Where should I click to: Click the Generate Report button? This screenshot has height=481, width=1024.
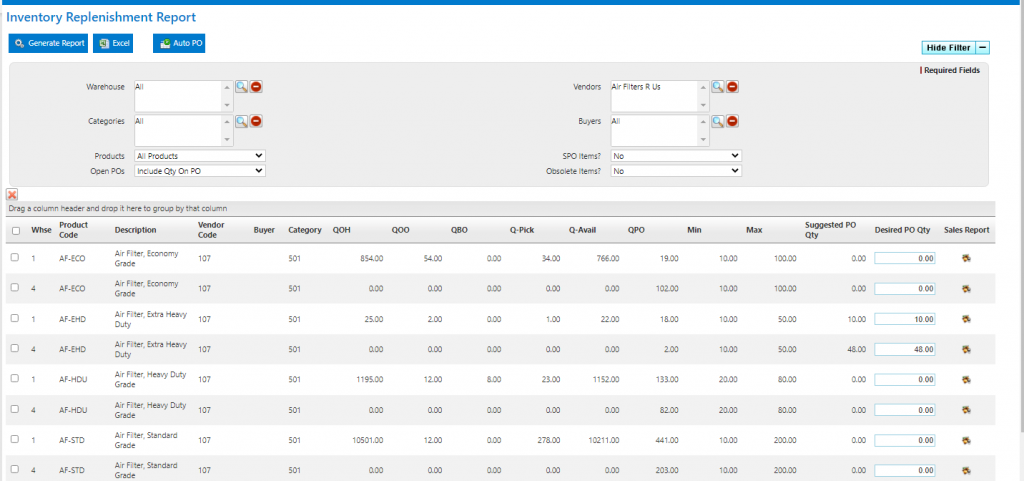click(48, 44)
